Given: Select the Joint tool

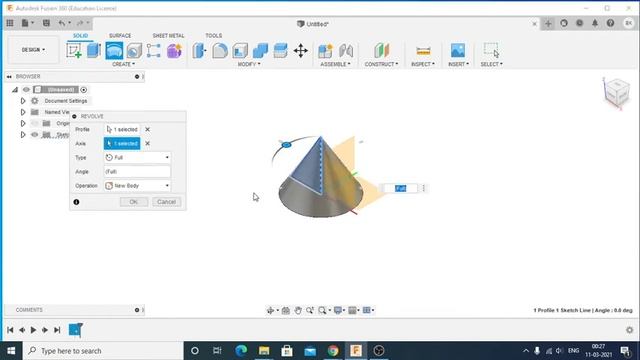Looking at the screenshot, I should [x=346, y=51].
